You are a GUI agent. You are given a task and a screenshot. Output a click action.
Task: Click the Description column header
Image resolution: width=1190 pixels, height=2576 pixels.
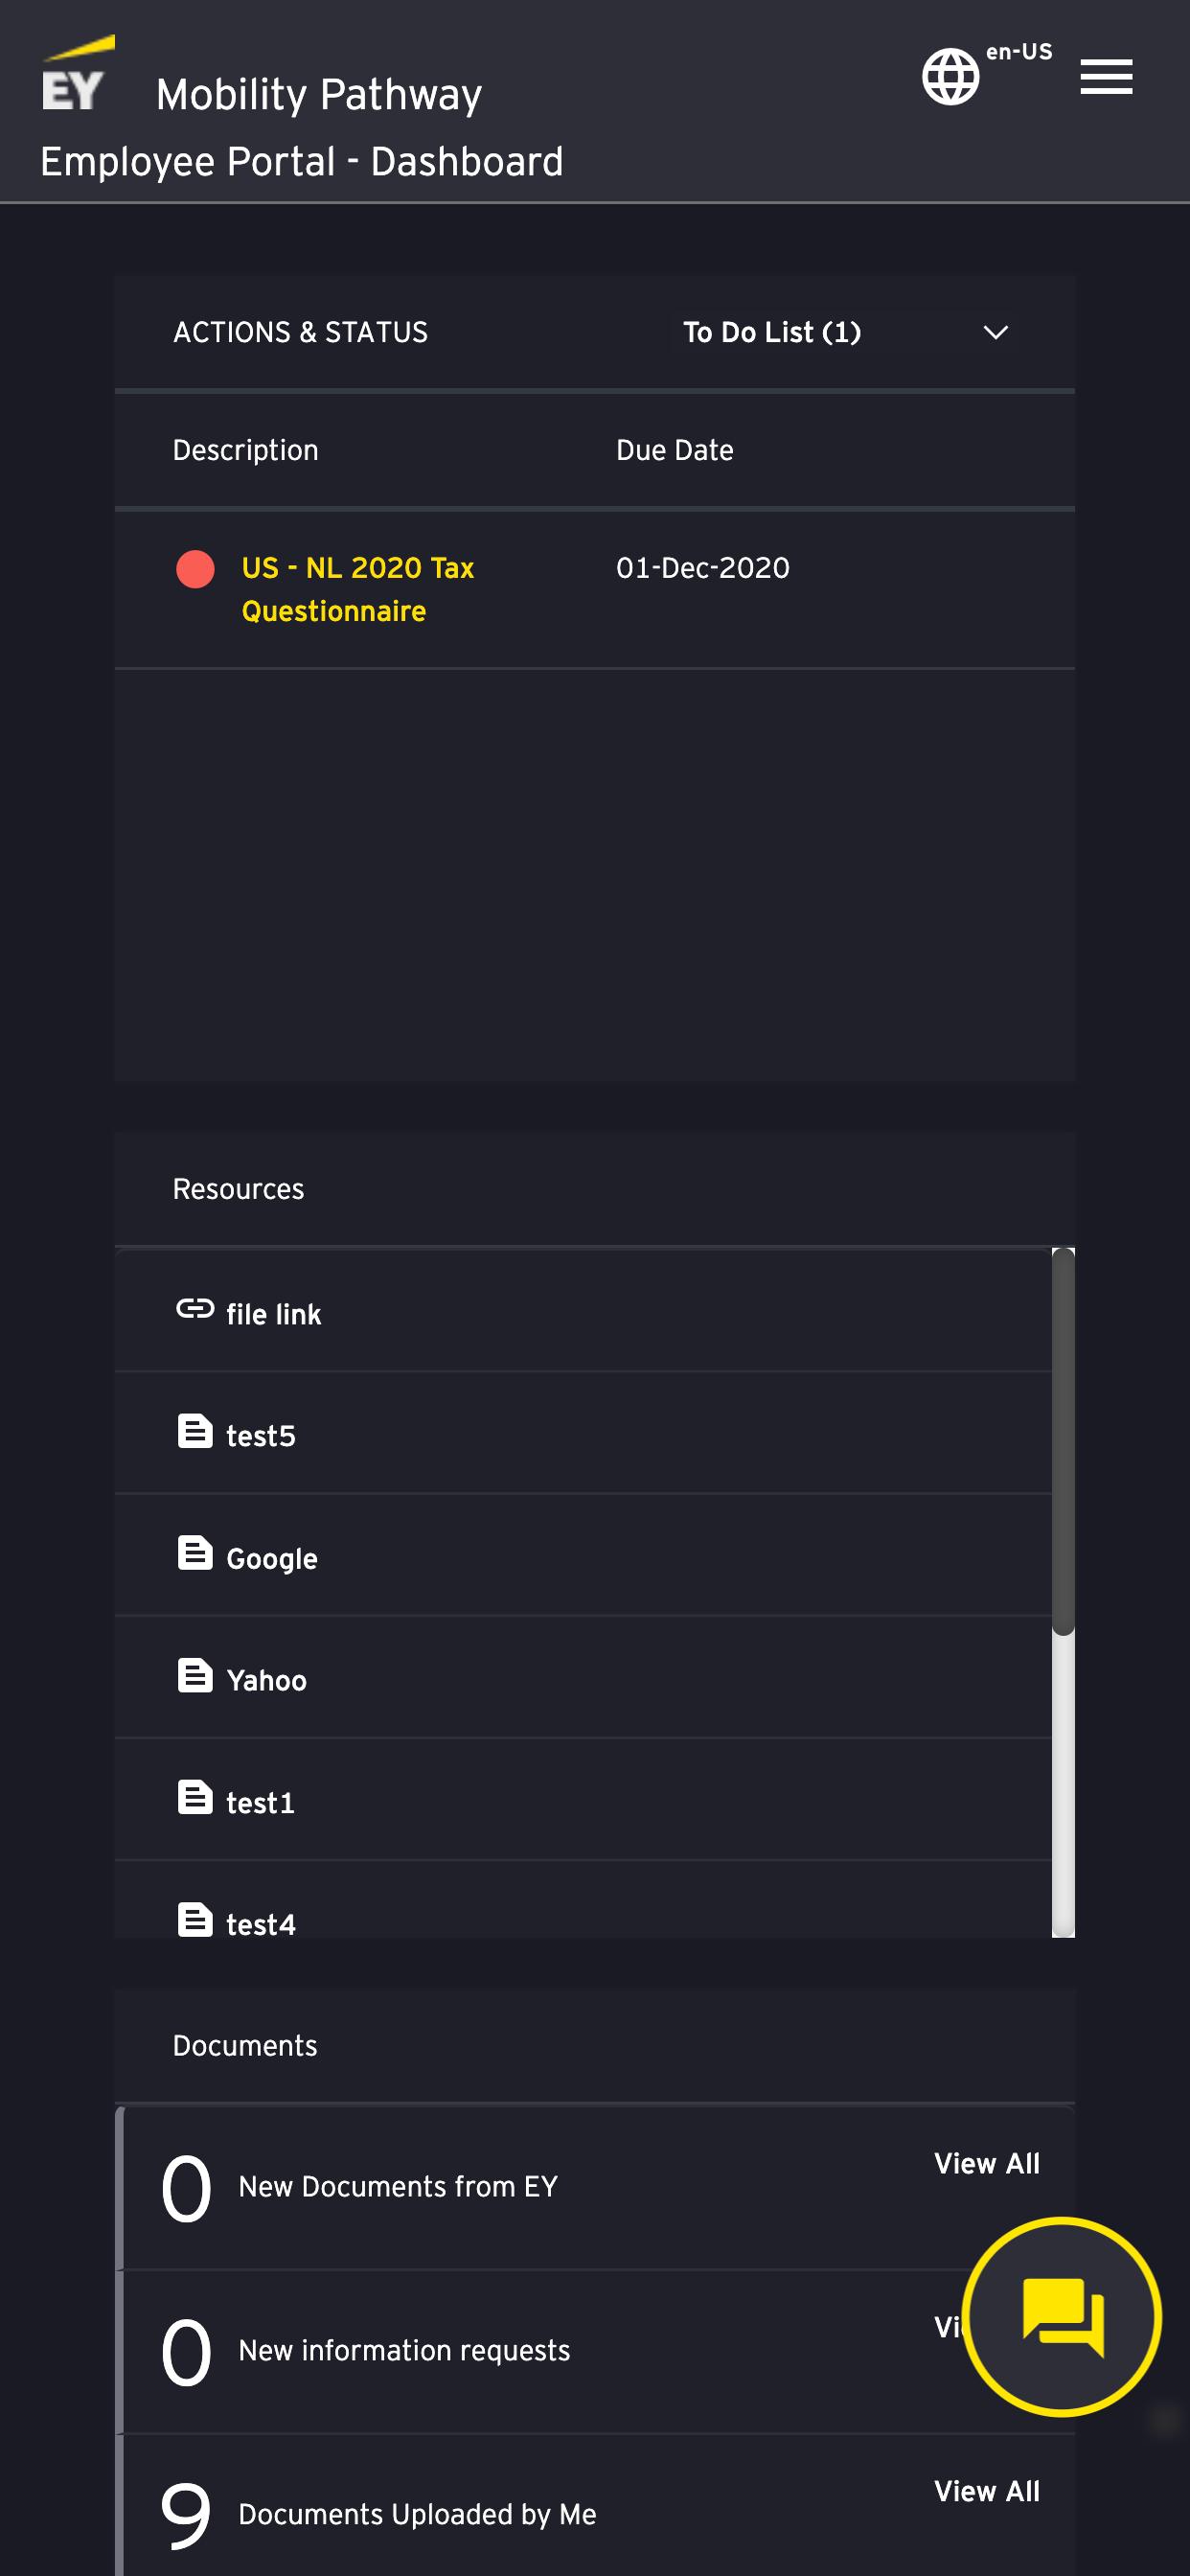click(246, 450)
